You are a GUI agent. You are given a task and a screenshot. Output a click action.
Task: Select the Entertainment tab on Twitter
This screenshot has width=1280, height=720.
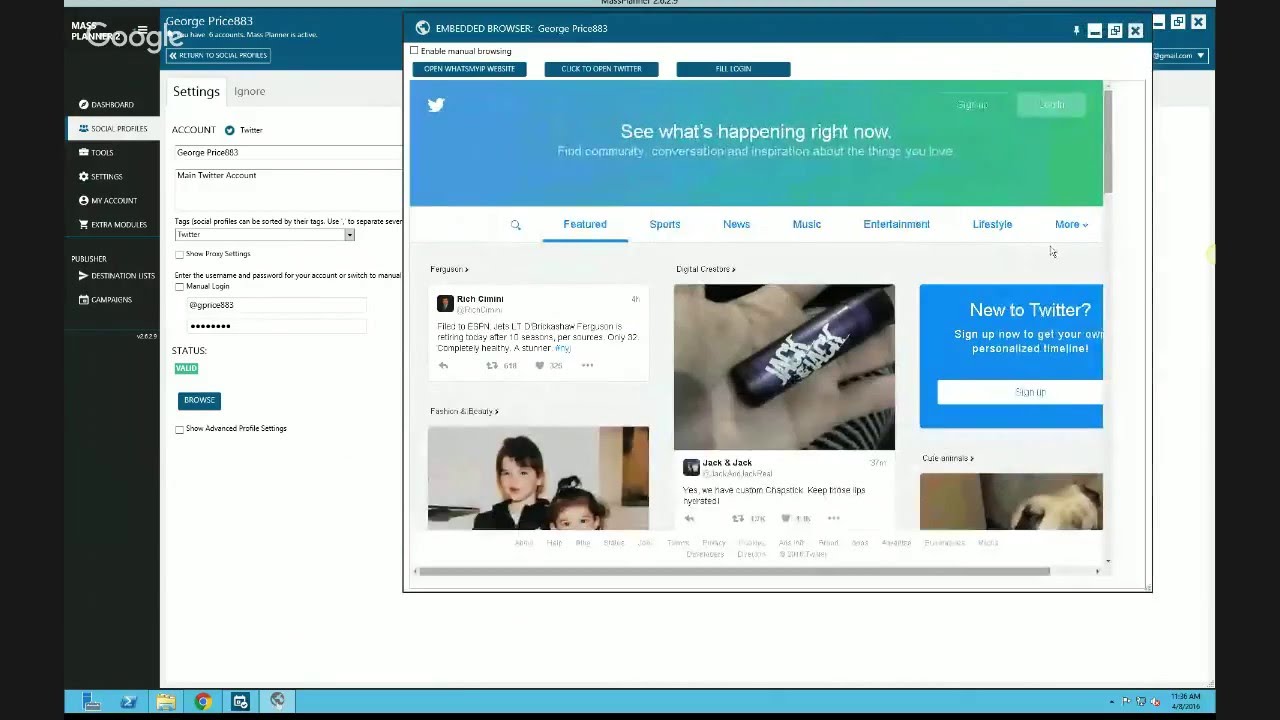pyautogui.click(x=897, y=224)
